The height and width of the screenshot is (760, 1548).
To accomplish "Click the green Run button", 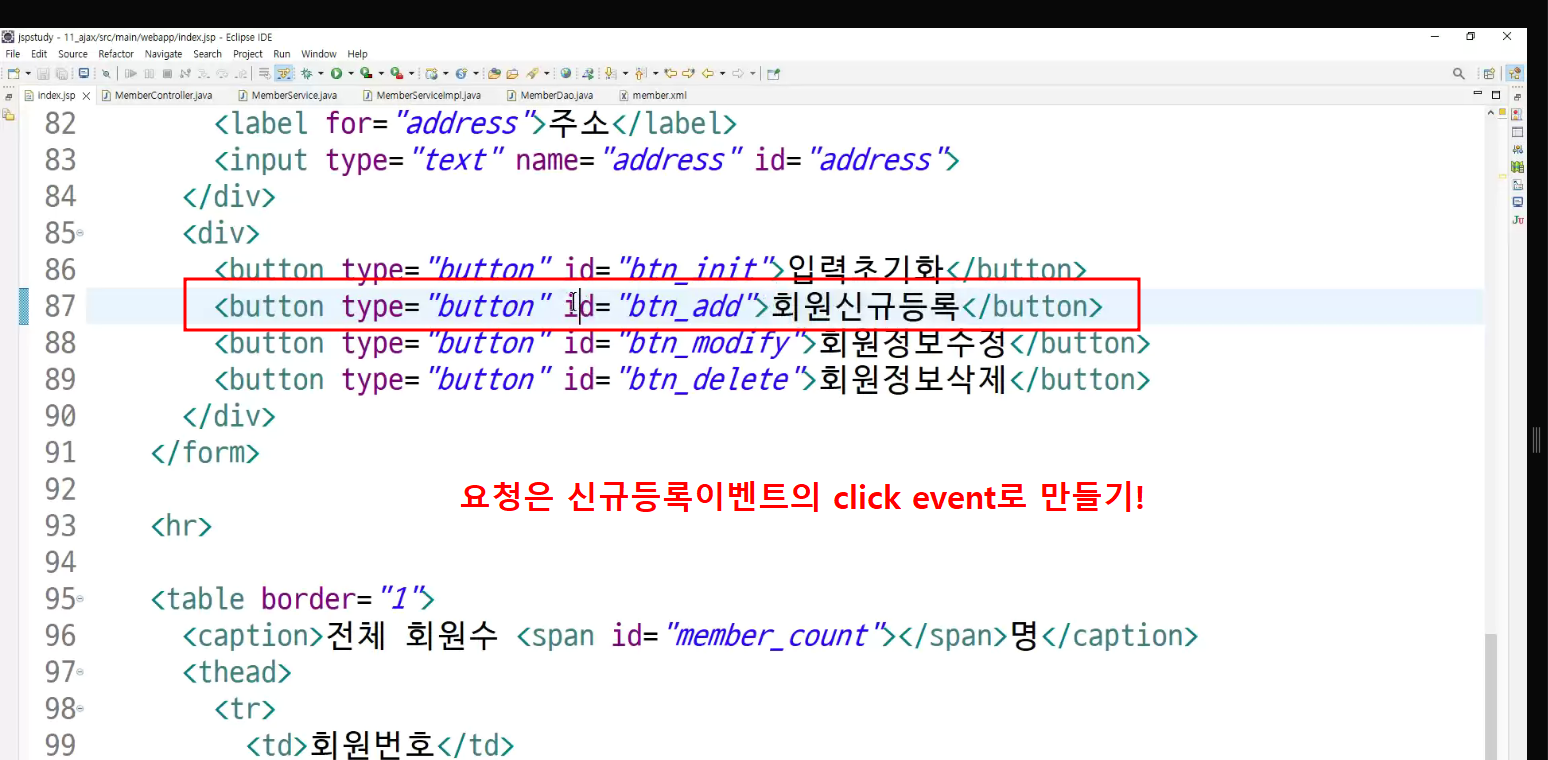I will [336, 73].
